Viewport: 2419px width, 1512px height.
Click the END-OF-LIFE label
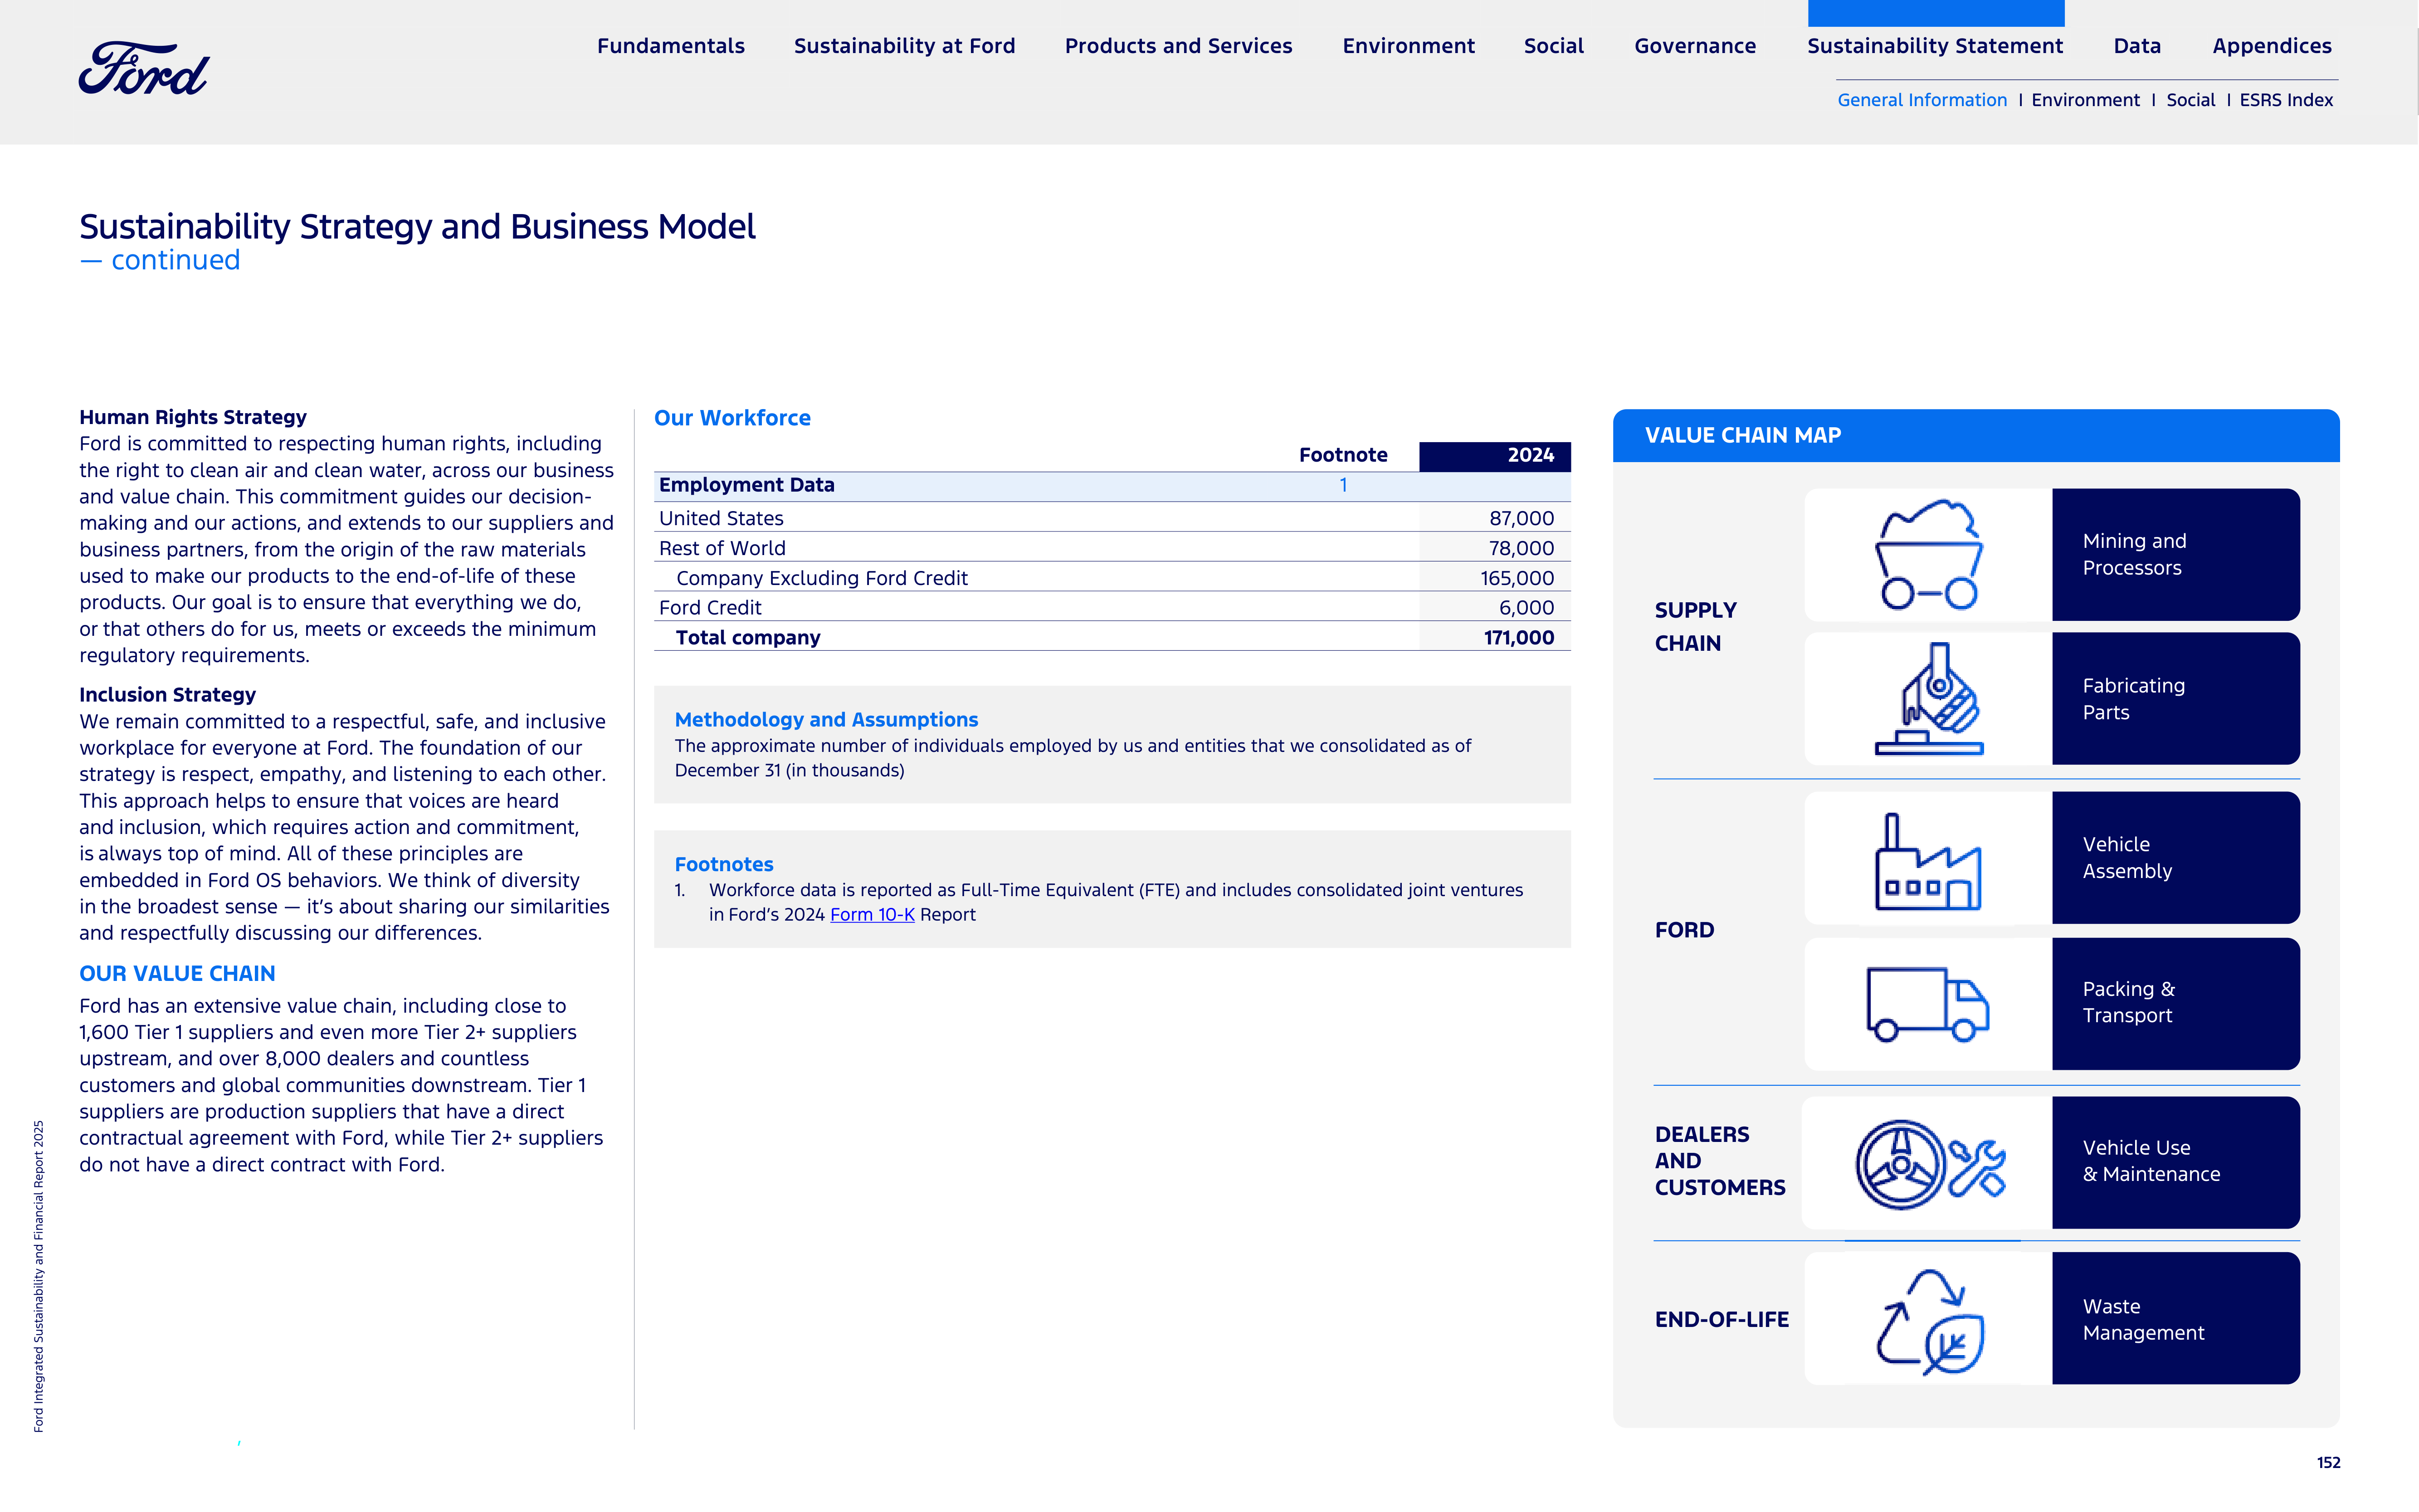pos(1721,1320)
